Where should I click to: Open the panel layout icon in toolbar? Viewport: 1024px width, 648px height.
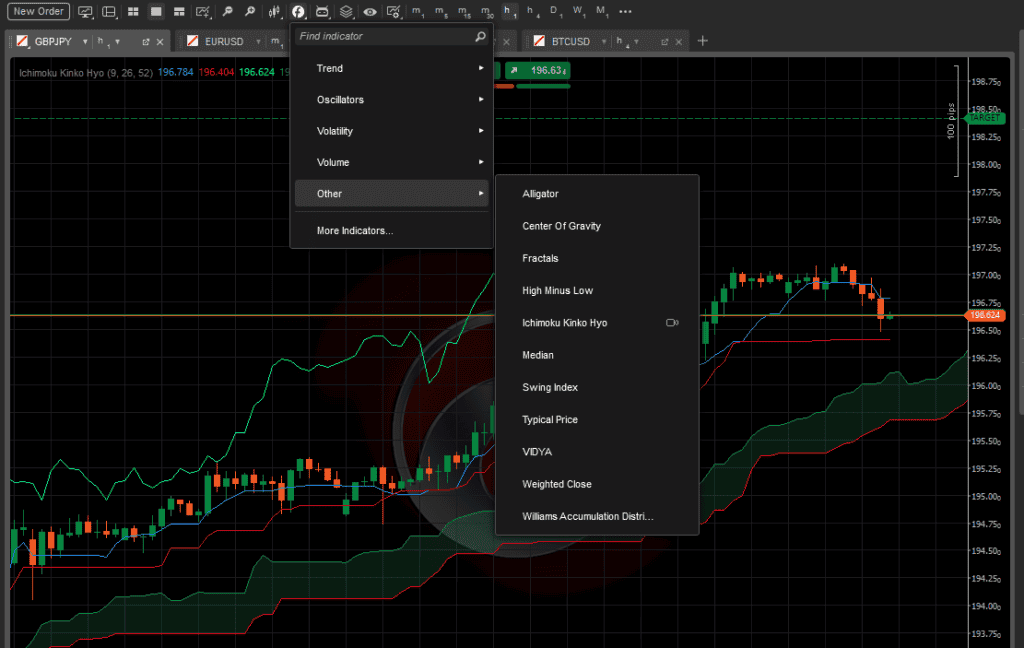click(109, 12)
